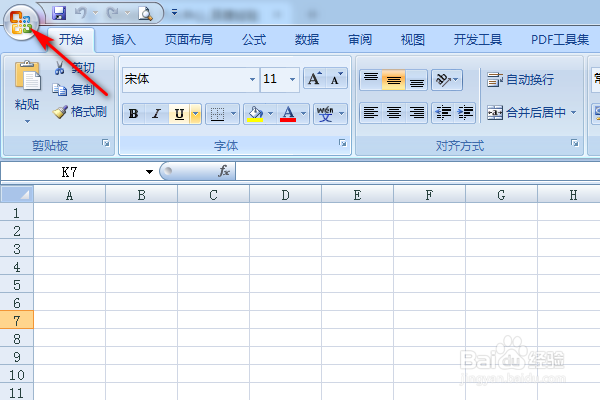Toggle bold formatting
Image resolution: width=600 pixels, height=400 pixels.
click(x=134, y=114)
